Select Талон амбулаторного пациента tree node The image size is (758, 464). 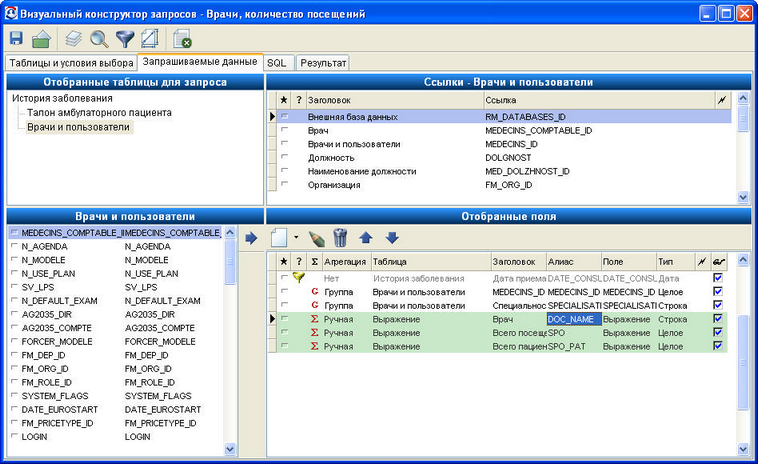click(x=99, y=113)
